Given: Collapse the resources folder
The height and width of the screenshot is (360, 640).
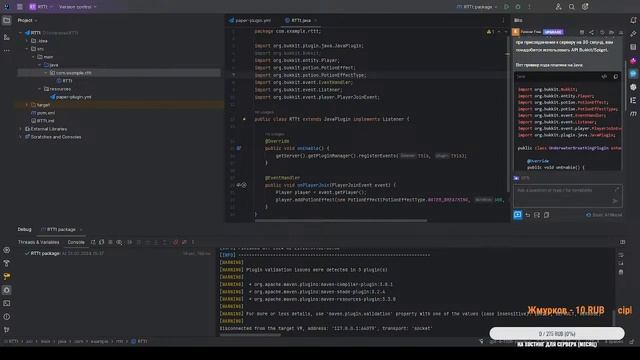Looking at the screenshot, I should [40, 89].
